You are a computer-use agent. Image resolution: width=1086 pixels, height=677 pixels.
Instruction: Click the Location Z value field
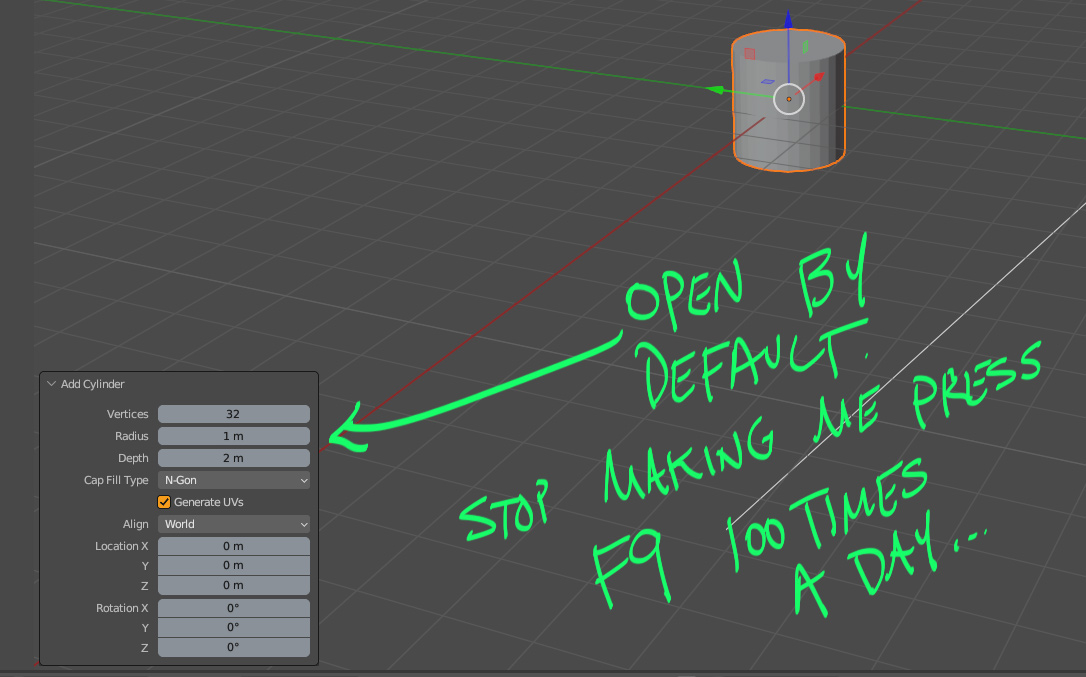tap(233, 586)
